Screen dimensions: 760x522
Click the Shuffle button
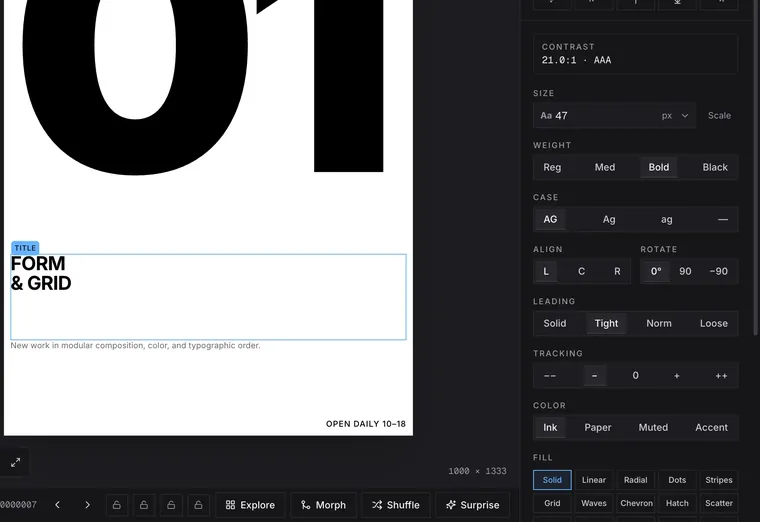(396, 505)
